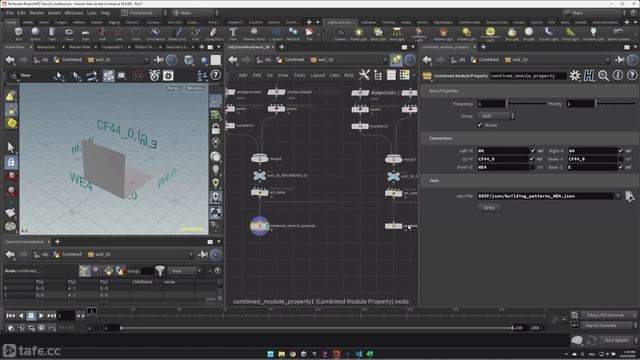
Task: Go back in viewport pane navigation
Action: coord(10,60)
